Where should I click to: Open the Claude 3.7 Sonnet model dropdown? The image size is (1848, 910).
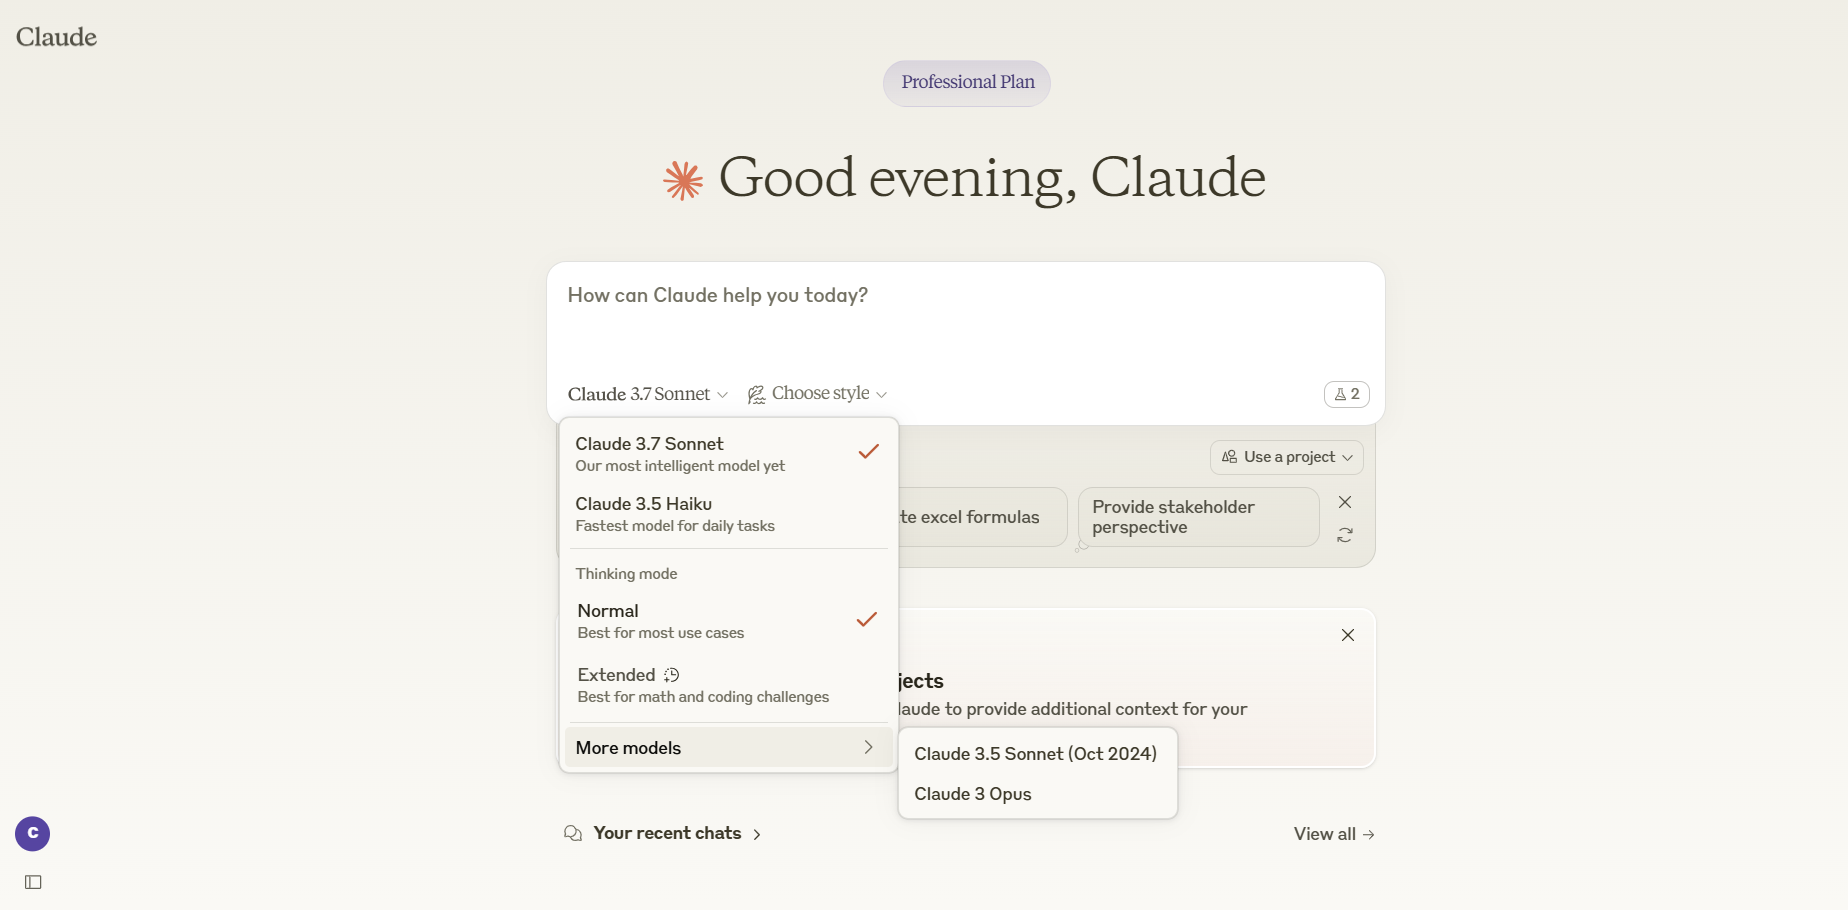(x=648, y=394)
